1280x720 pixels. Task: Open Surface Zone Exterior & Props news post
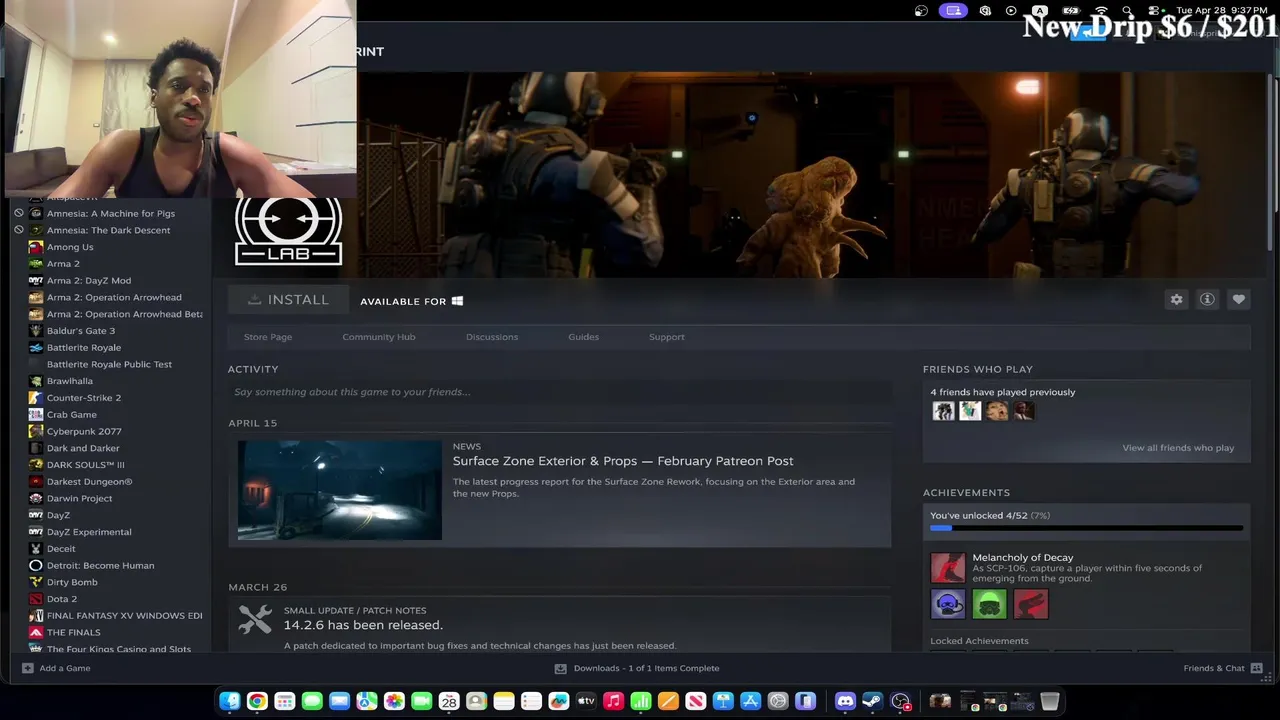point(623,461)
